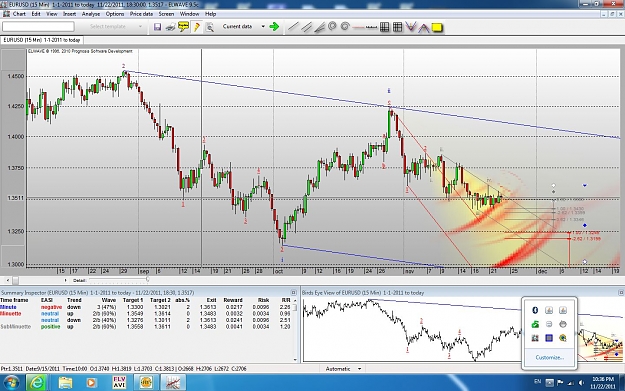The width and height of the screenshot is (625, 391).
Task: Click the Minute time frame row
Action: [146, 307]
